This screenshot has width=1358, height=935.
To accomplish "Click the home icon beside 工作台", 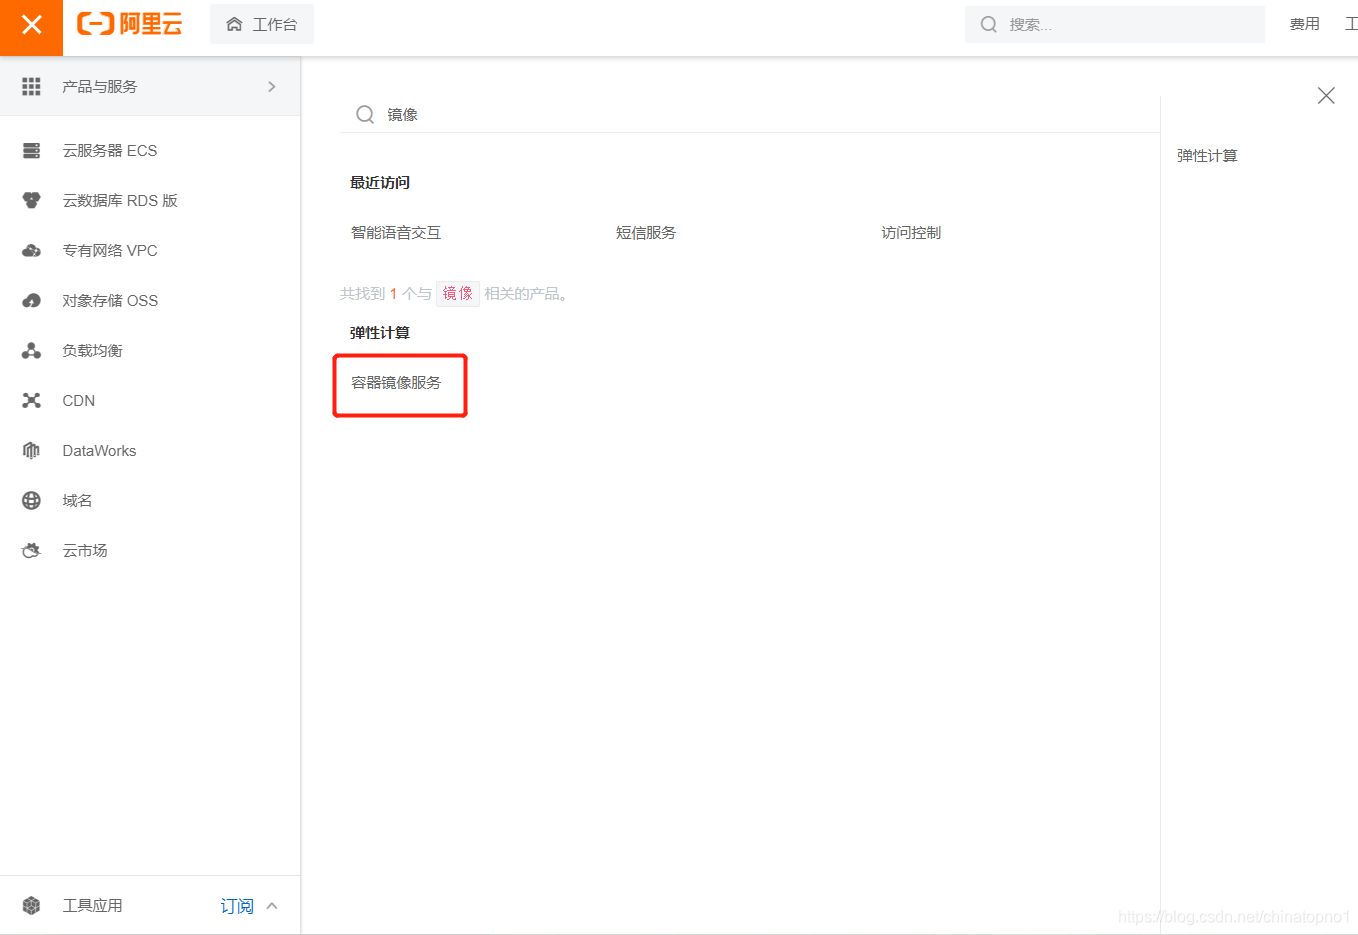I will tap(234, 24).
